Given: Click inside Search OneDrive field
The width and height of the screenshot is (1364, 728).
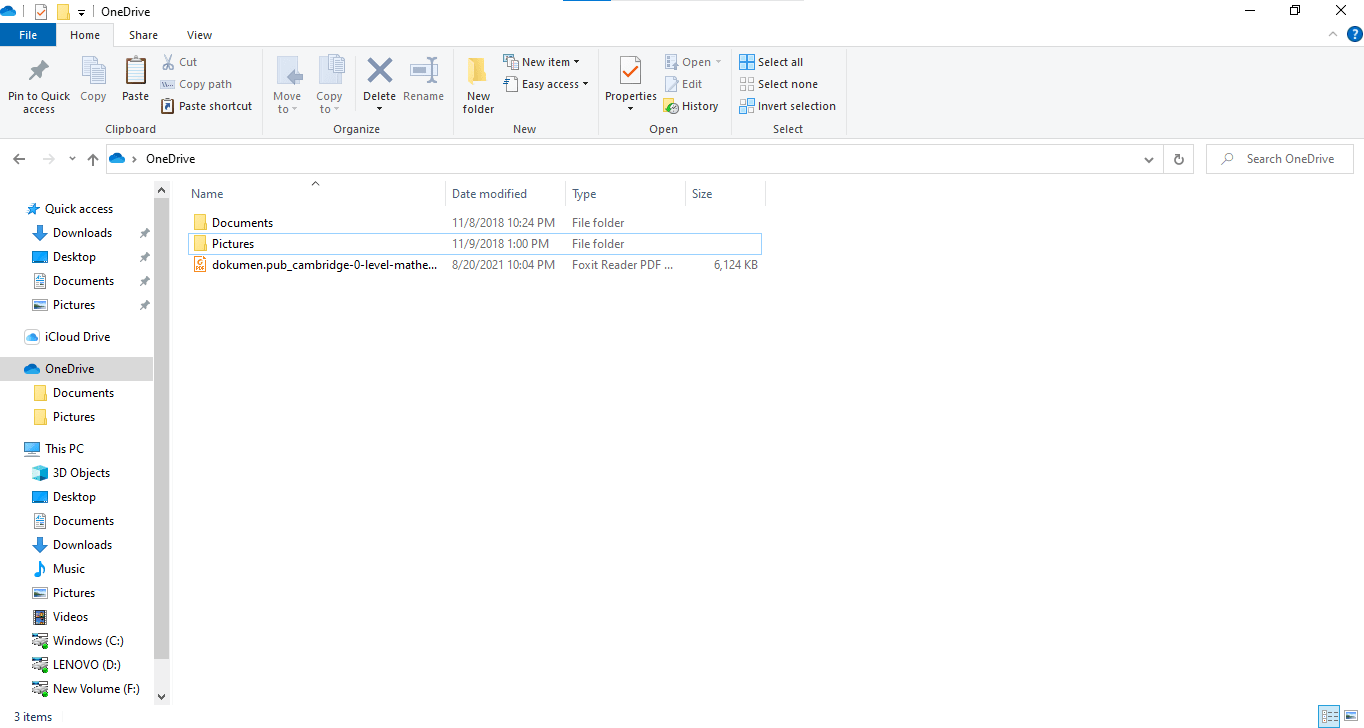Looking at the screenshot, I should coord(1280,159).
